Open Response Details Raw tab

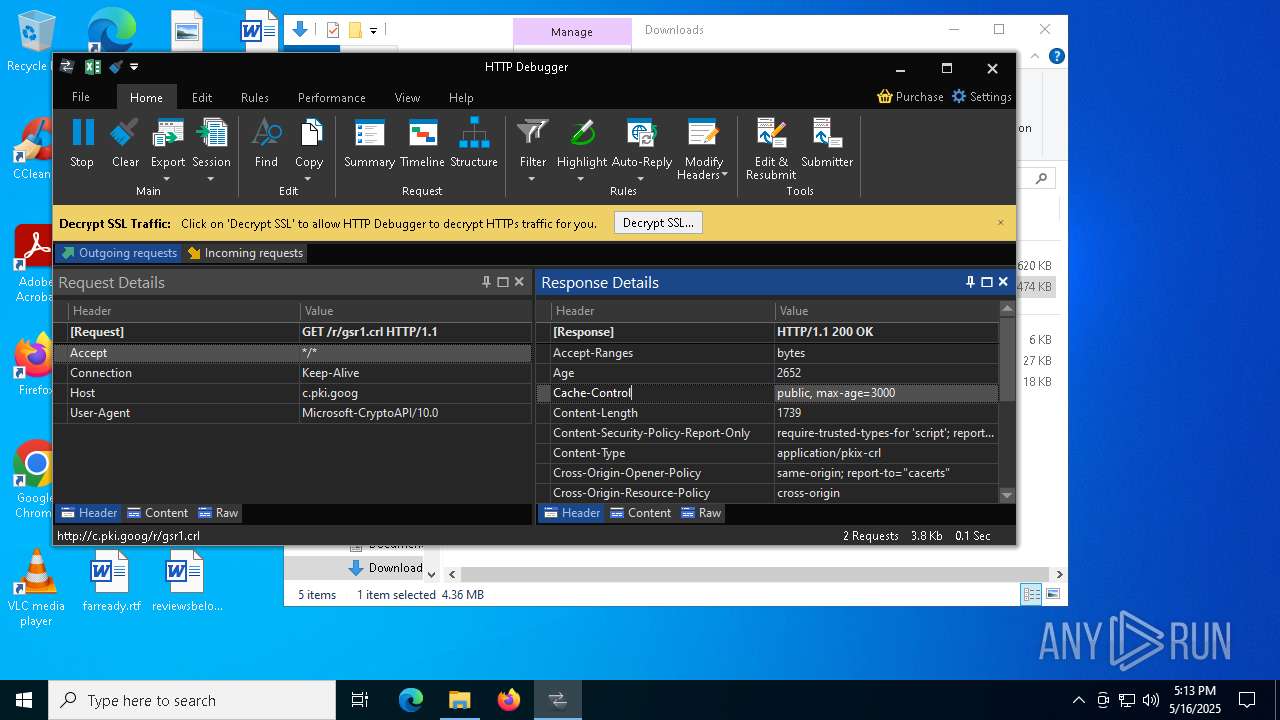pyautogui.click(x=701, y=513)
